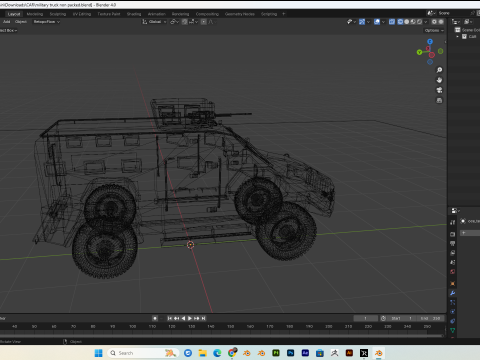The image size is (480, 360).
Task: Open object type visibility dropdown
Action: click(351, 22)
